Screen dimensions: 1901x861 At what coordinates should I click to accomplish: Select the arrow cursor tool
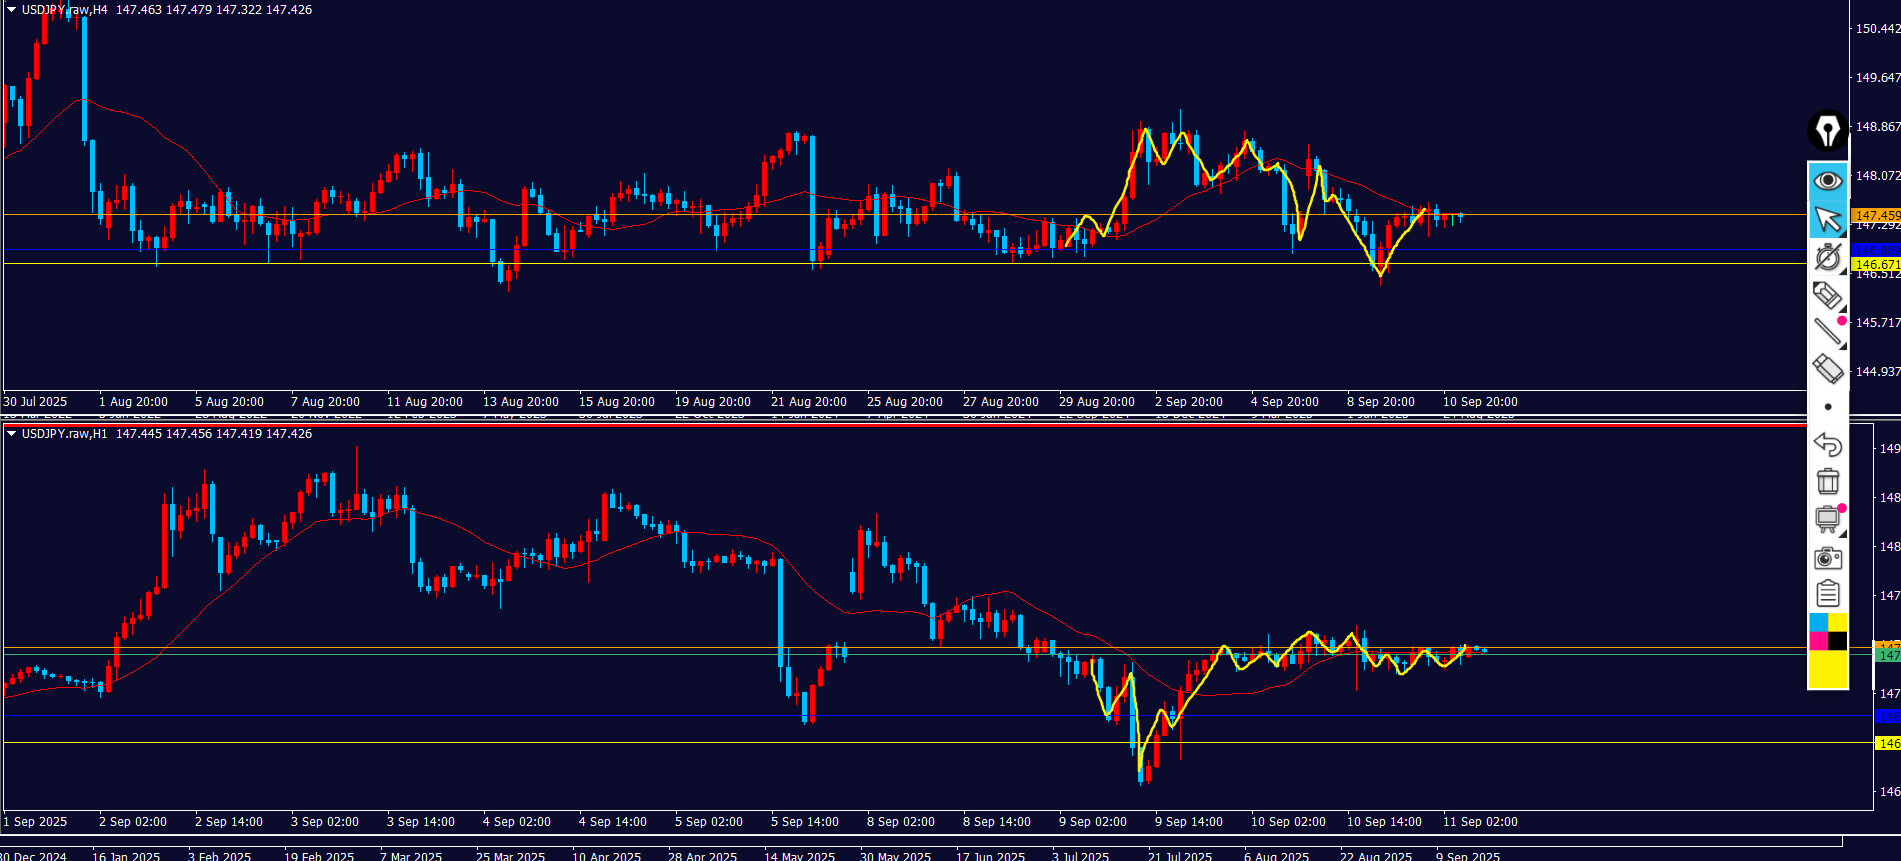click(x=1828, y=219)
